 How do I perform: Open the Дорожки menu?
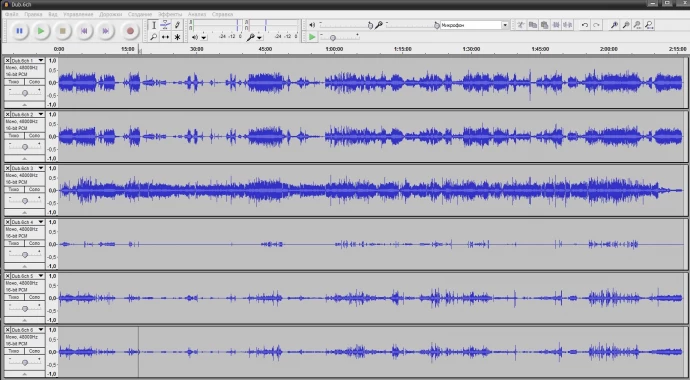tap(110, 14)
